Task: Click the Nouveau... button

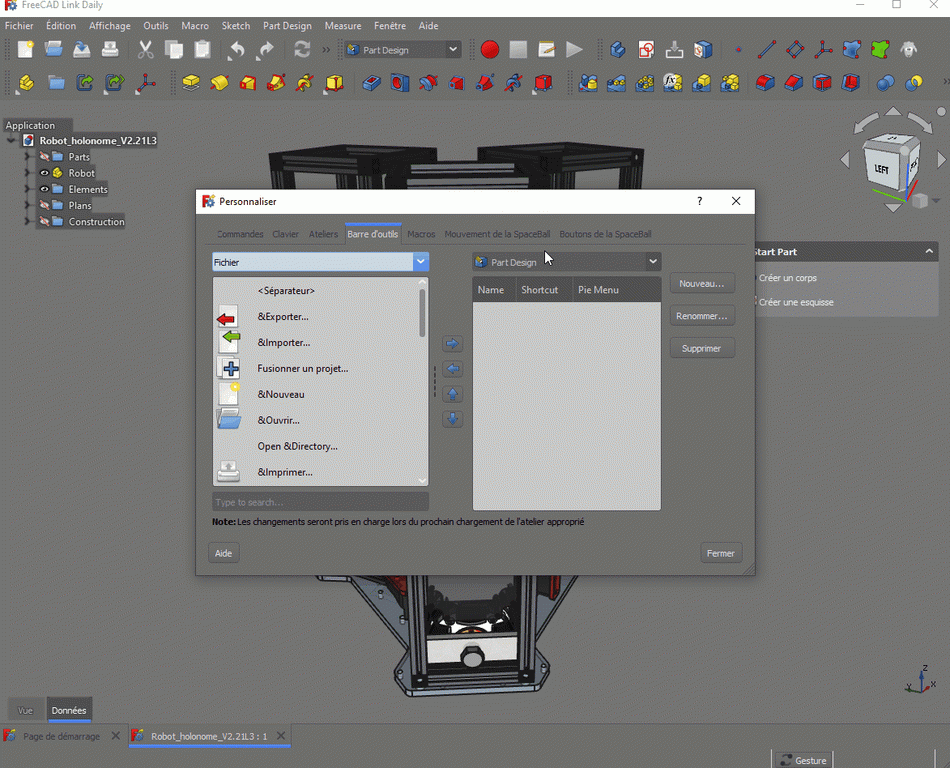Action: click(x=701, y=284)
